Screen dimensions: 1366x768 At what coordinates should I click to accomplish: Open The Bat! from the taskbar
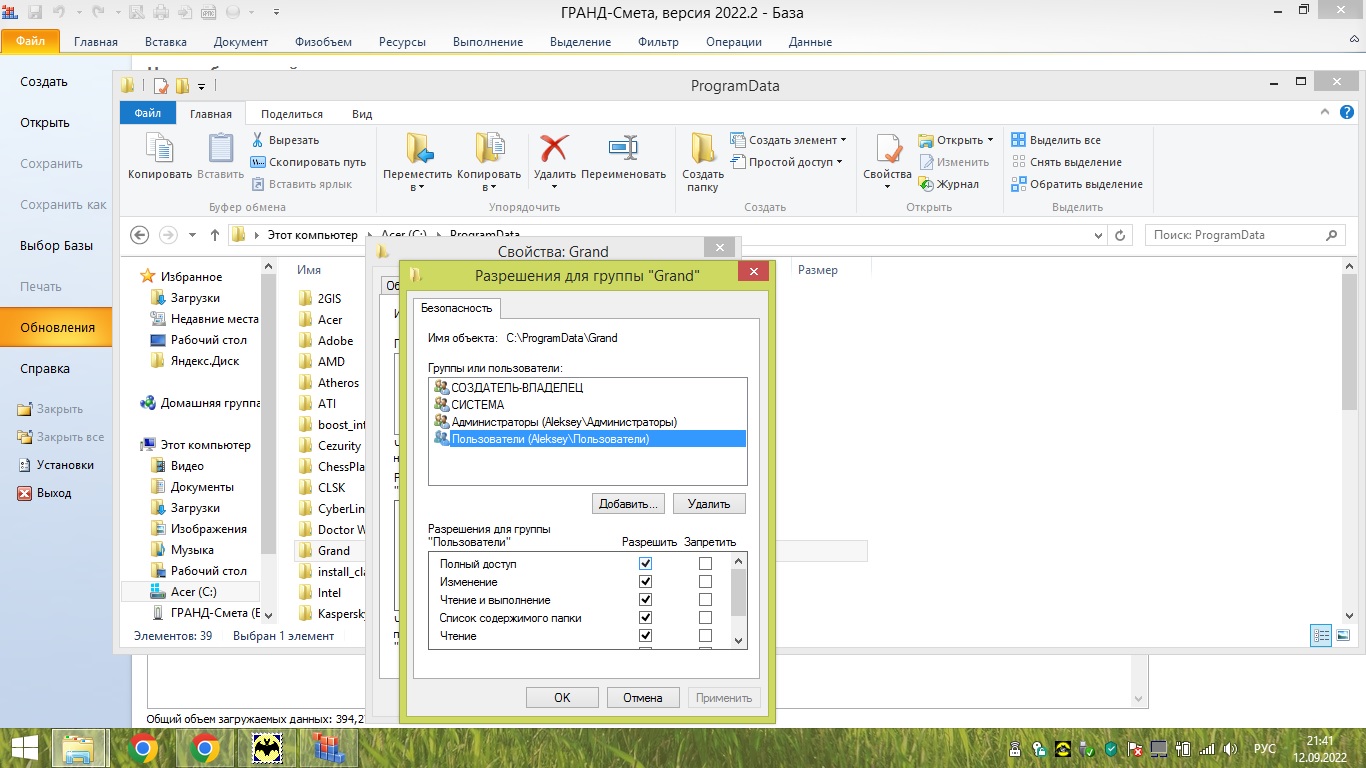tap(267, 748)
